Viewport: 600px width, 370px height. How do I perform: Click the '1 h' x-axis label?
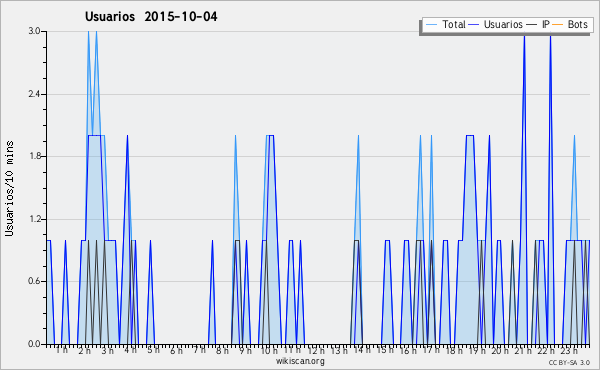[62, 350]
